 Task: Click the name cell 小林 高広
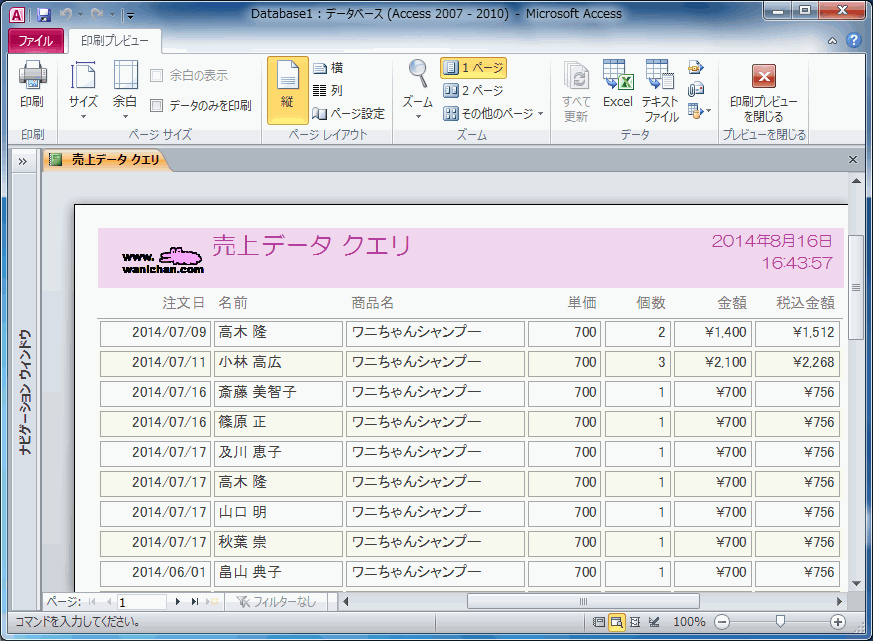tap(278, 363)
